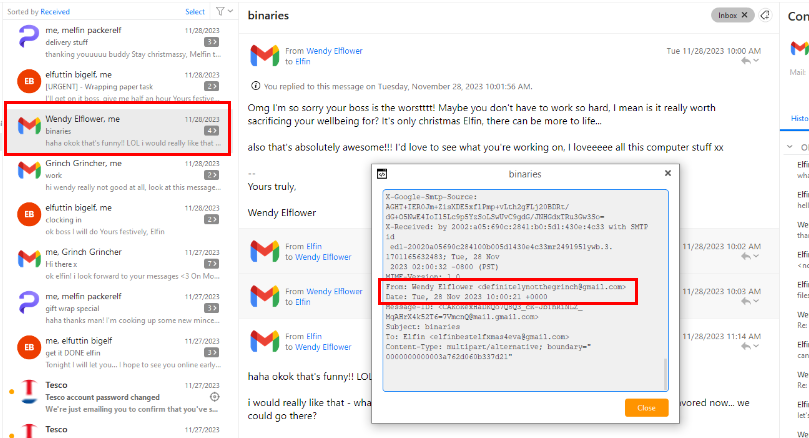Click EB avatar on clocking in thread
The width and height of the screenshot is (809, 438).
(29, 214)
